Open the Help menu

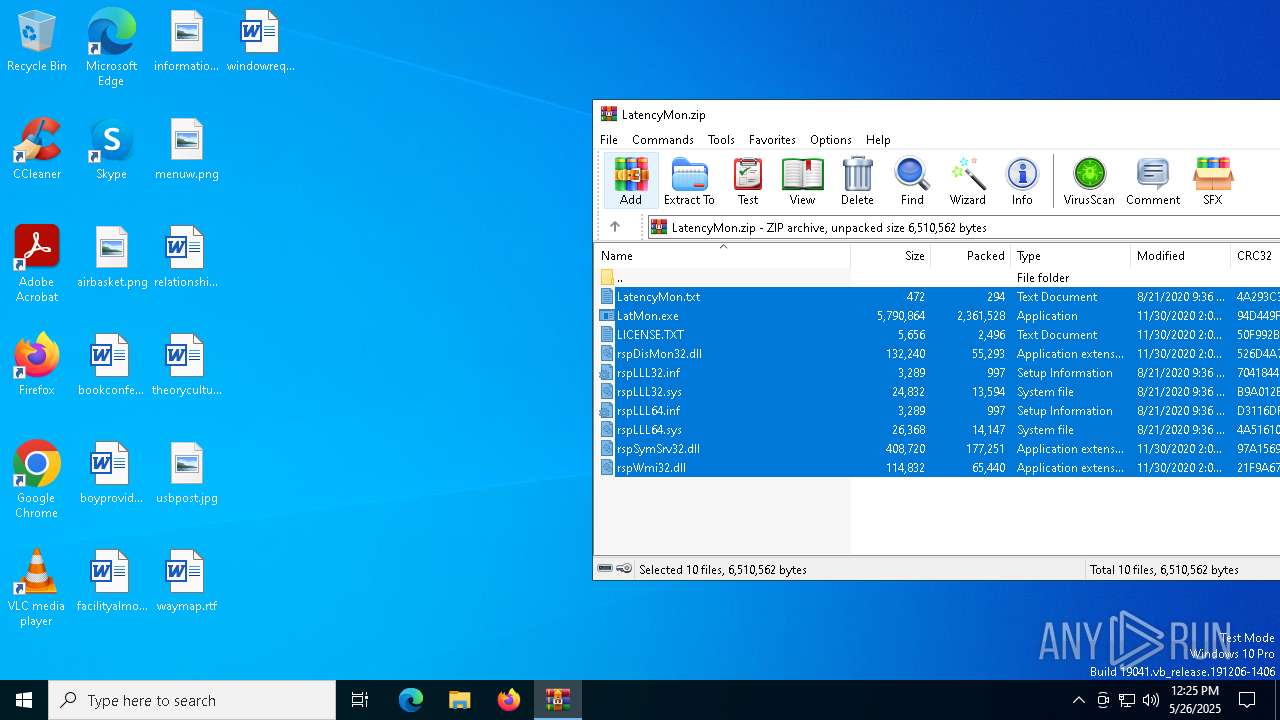click(x=878, y=140)
